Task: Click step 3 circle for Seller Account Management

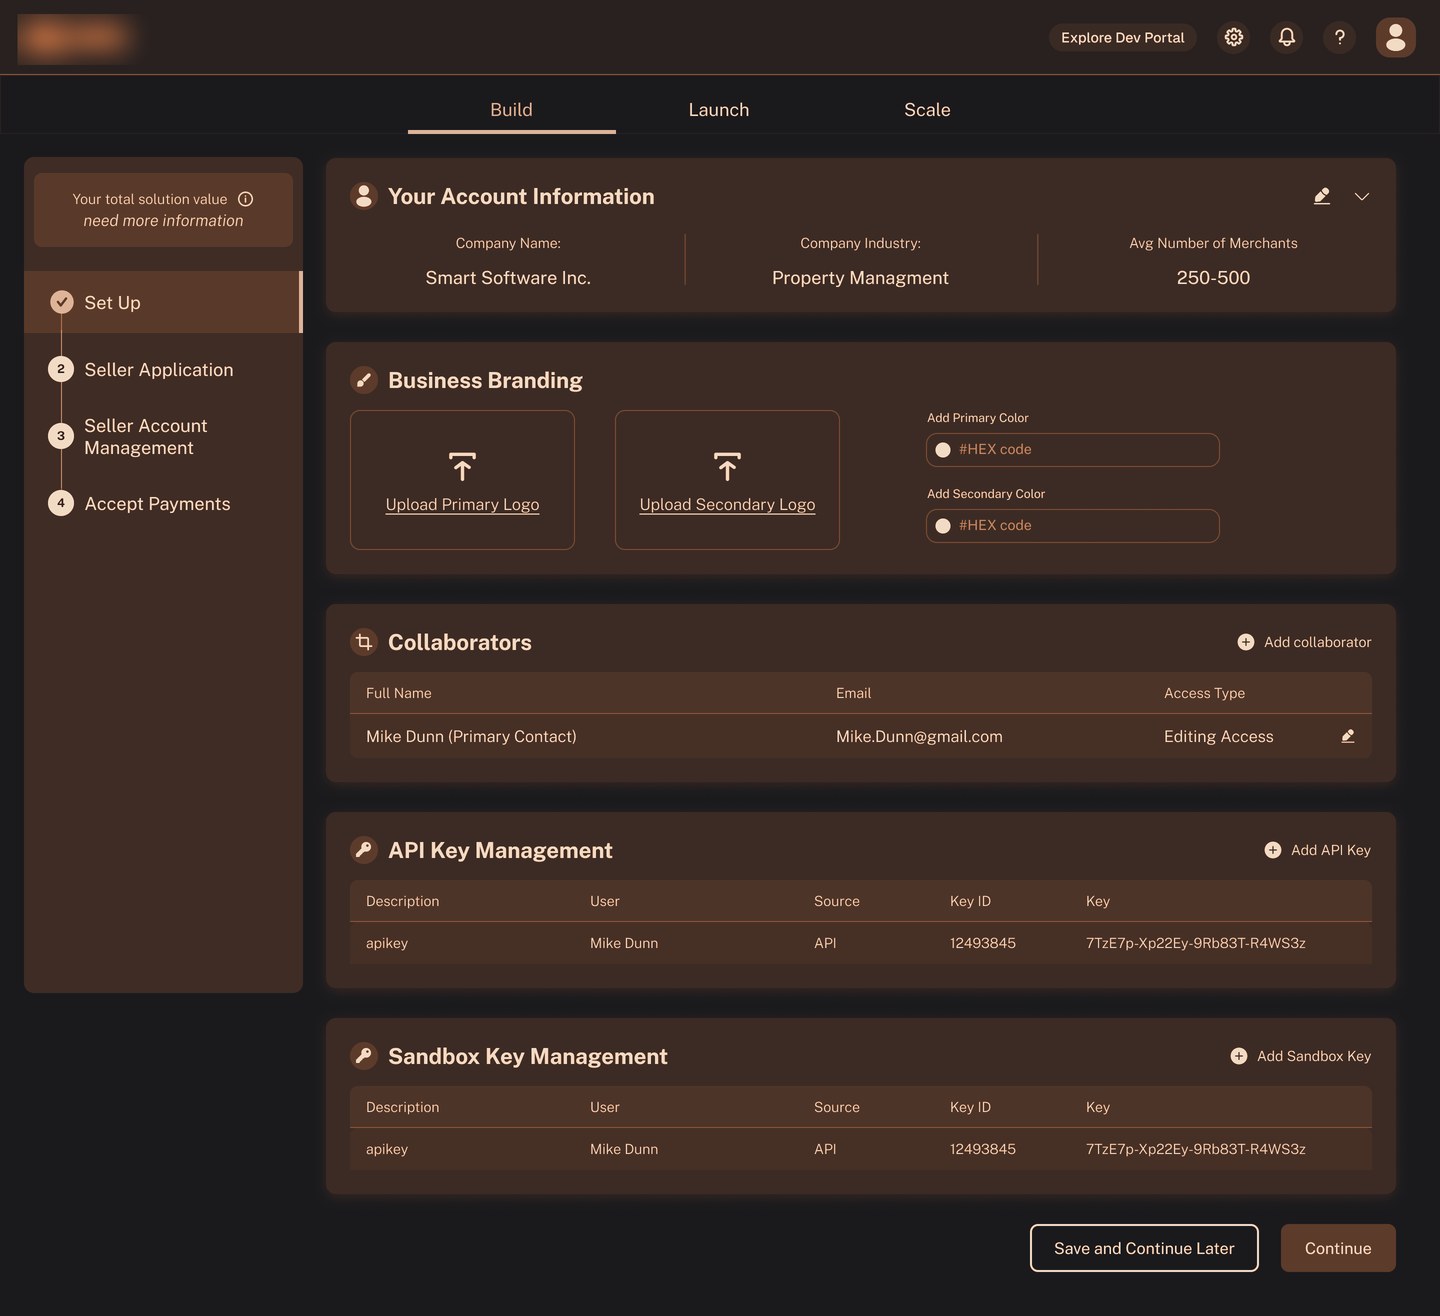Action: coord(61,436)
